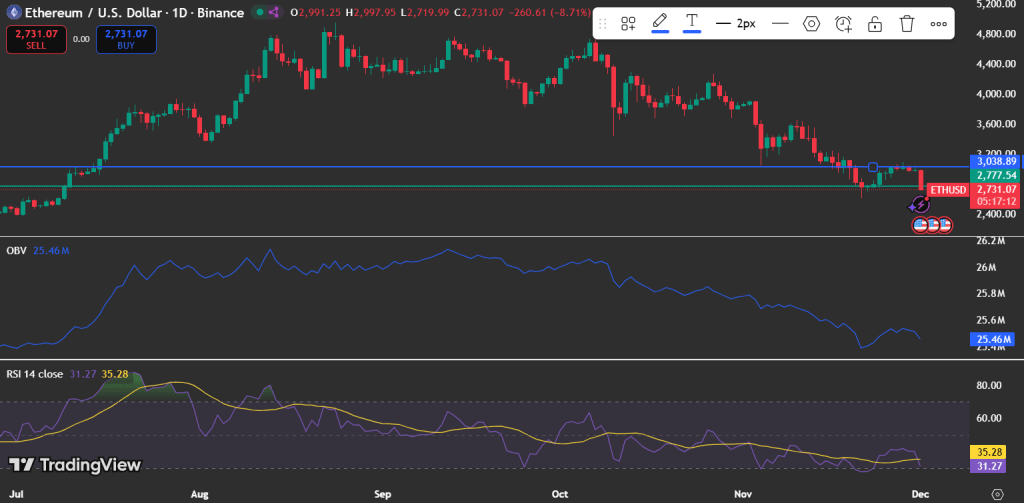Change line color with the pencil icon
The width and height of the screenshot is (1024, 503).
pyautogui.click(x=660, y=24)
